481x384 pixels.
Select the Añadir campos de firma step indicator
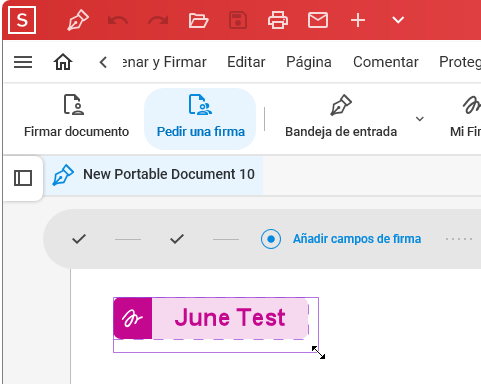271,239
